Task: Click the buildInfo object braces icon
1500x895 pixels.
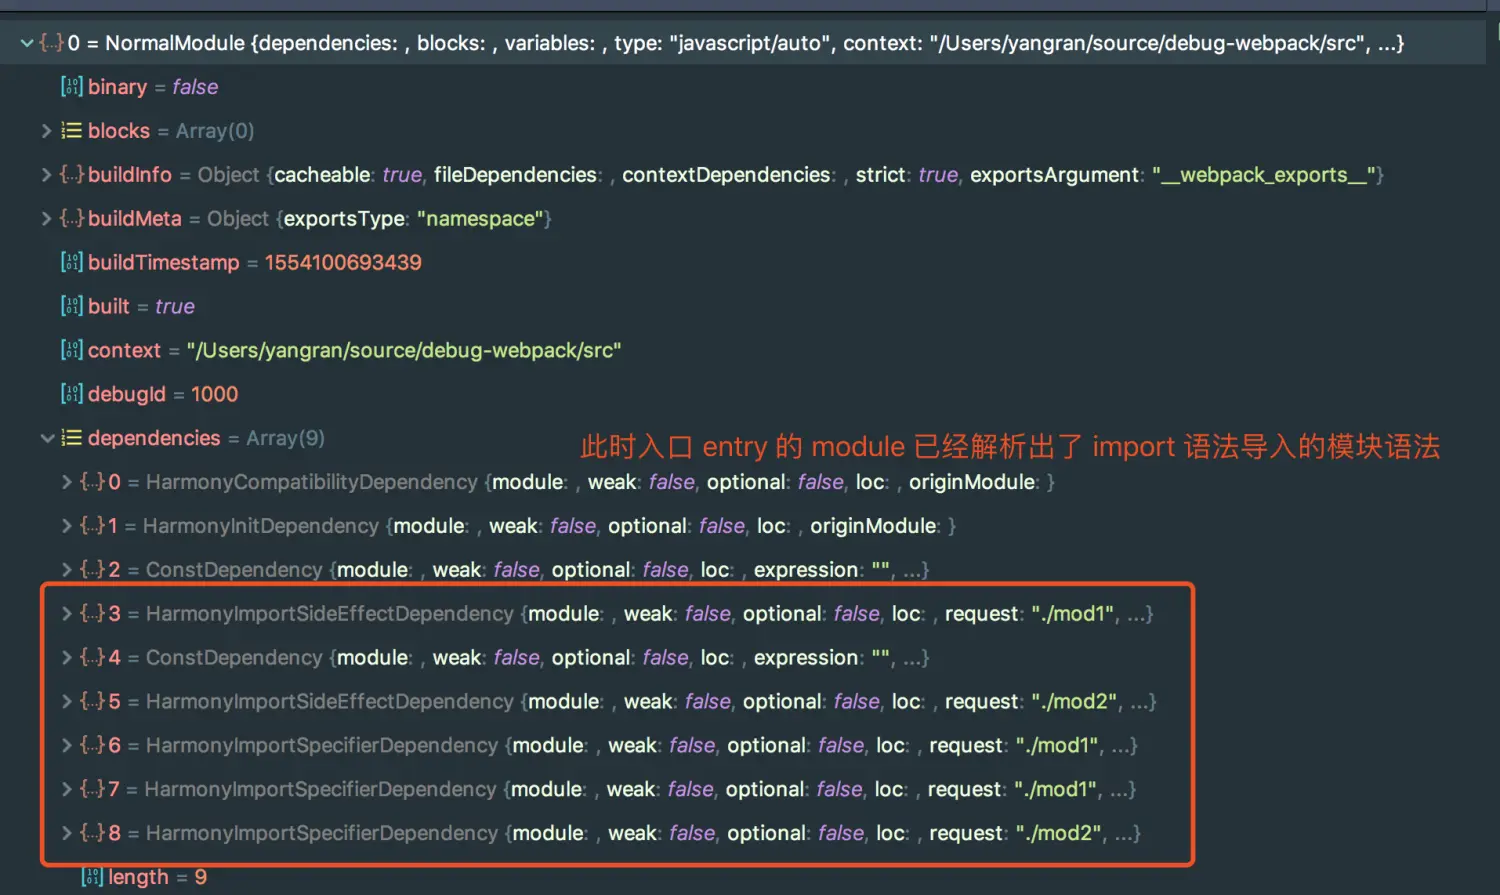Action: 72,175
